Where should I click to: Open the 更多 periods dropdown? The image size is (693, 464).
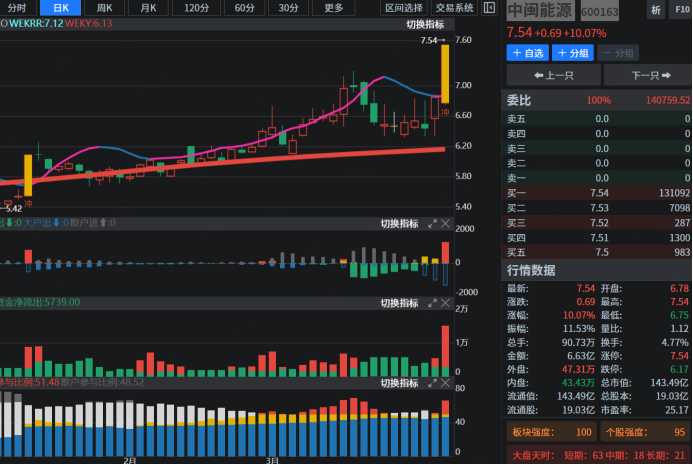click(x=333, y=8)
